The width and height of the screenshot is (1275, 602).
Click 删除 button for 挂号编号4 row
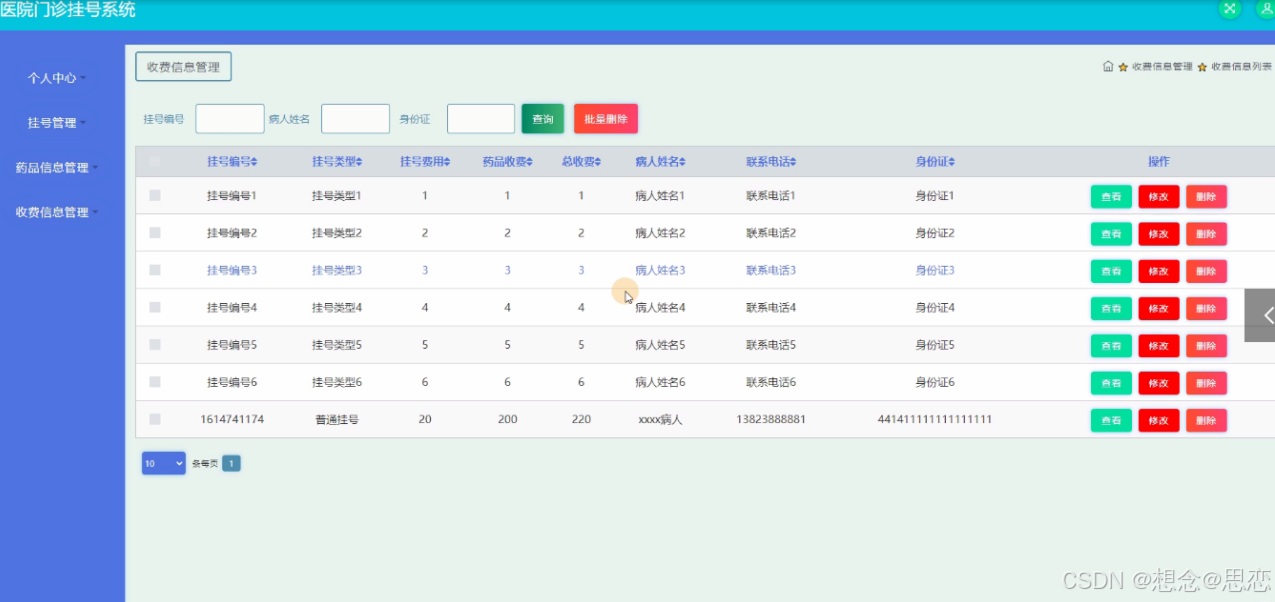1206,308
